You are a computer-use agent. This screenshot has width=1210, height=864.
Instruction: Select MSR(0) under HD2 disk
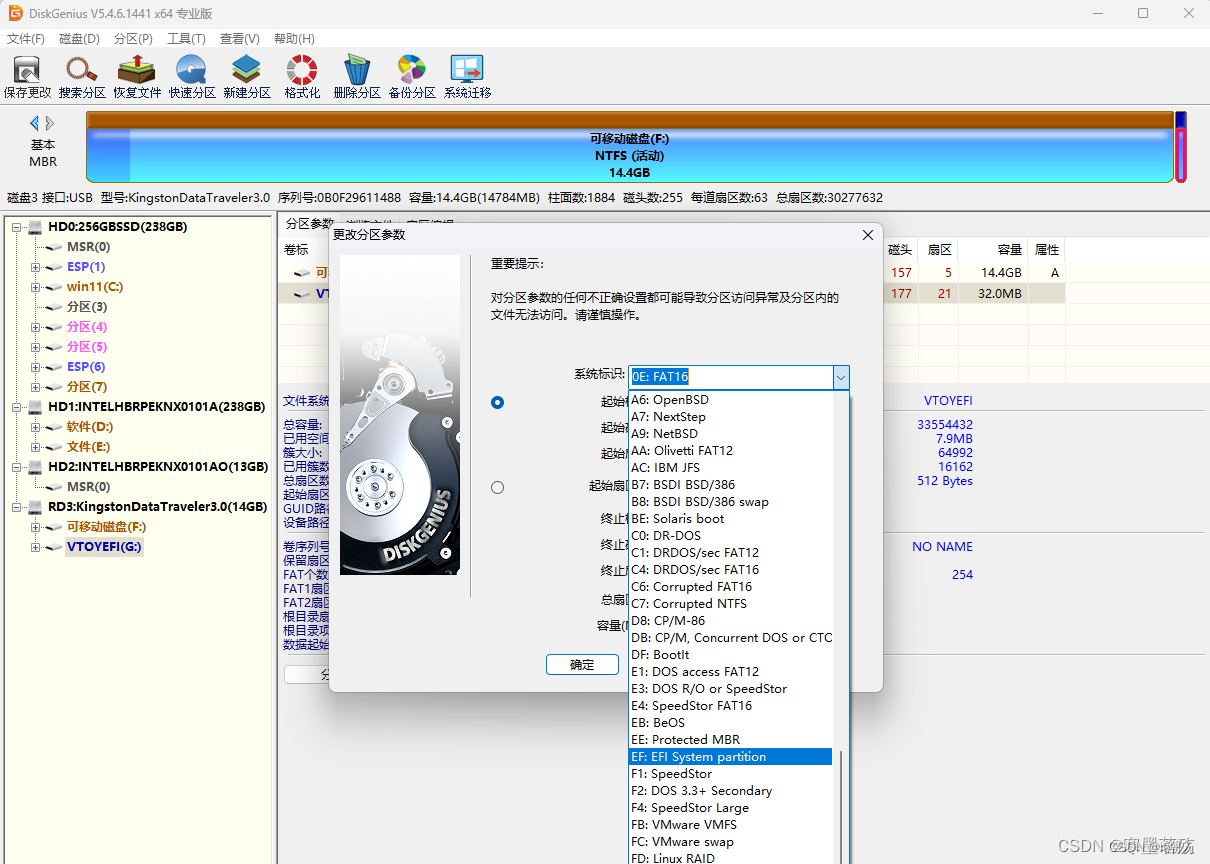[x=88, y=487]
